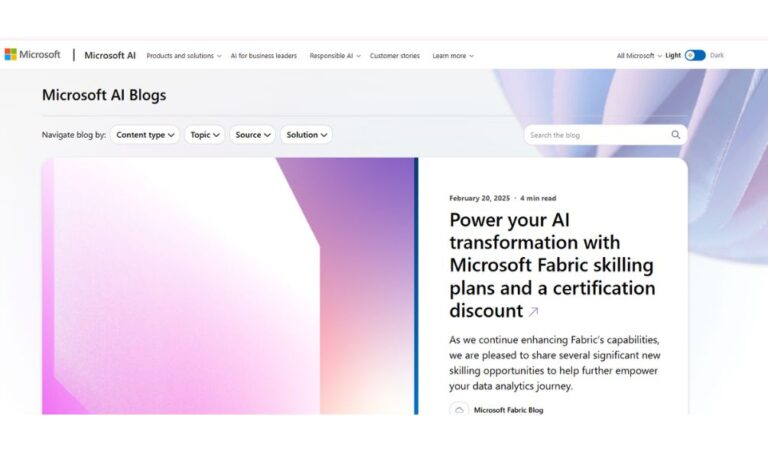The image size is (768, 452).
Task: Click the article summary starting 'As we continue'
Action: [x=554, y=363]
